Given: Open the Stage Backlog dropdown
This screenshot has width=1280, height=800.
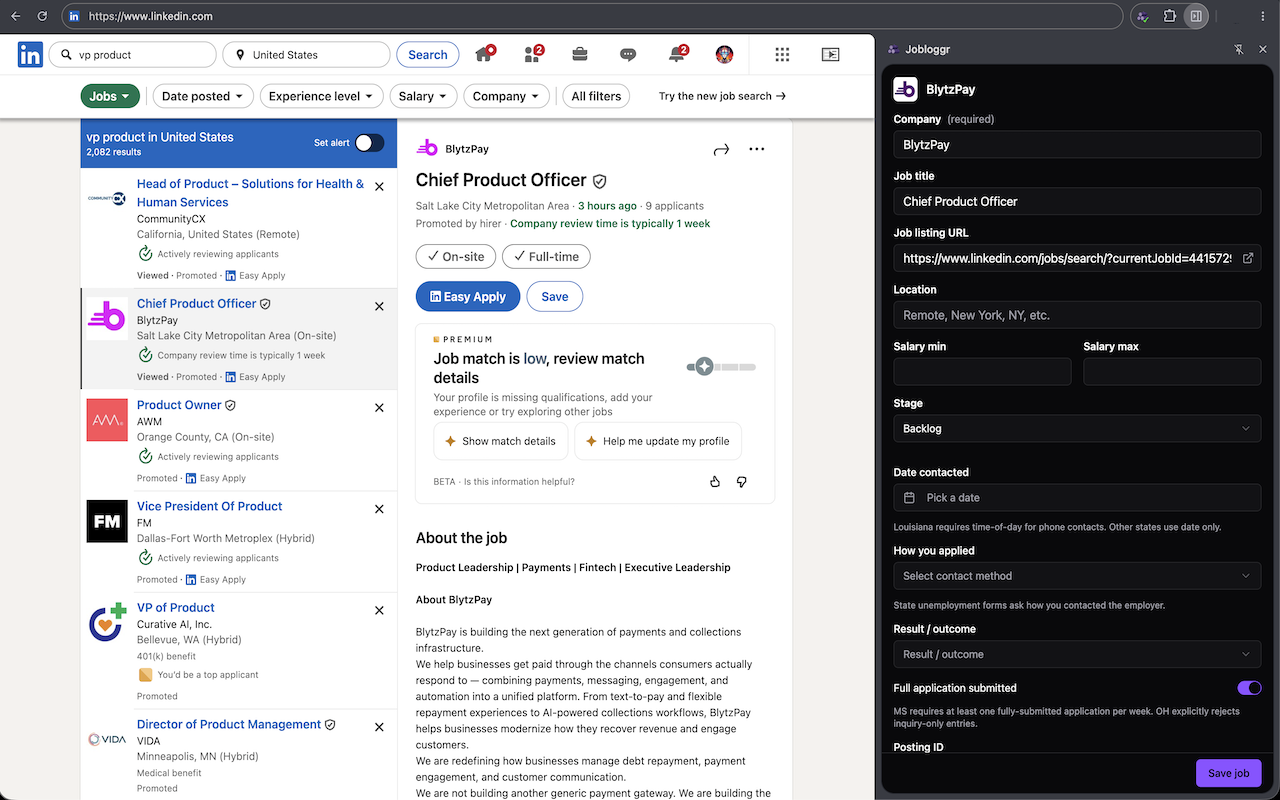Looking at the screenshot, I should pyautogui.click(x=1077, y=428).
